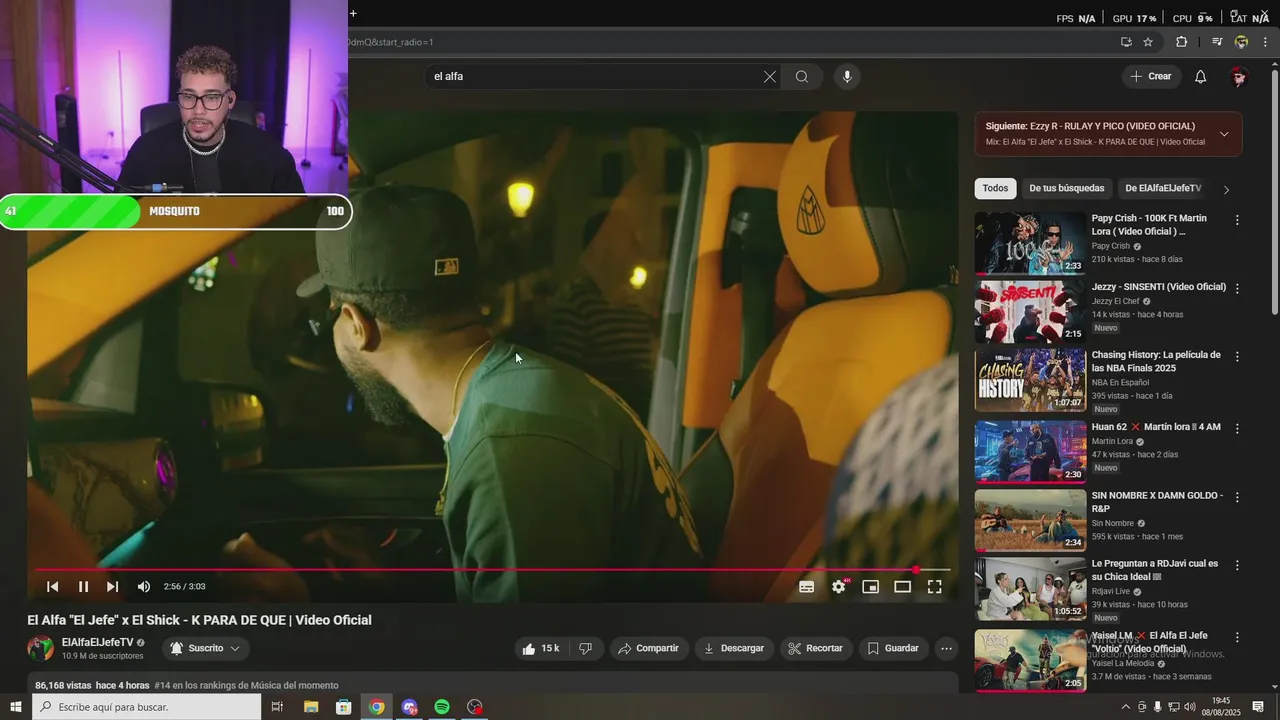This screenshot has height=720, width=1280.
Task: Open more actions menu below video
Action: point(946,648)
